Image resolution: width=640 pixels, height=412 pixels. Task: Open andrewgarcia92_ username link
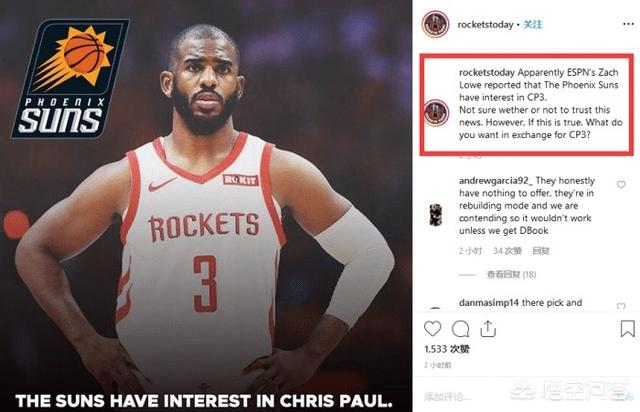tap(496, 180)
